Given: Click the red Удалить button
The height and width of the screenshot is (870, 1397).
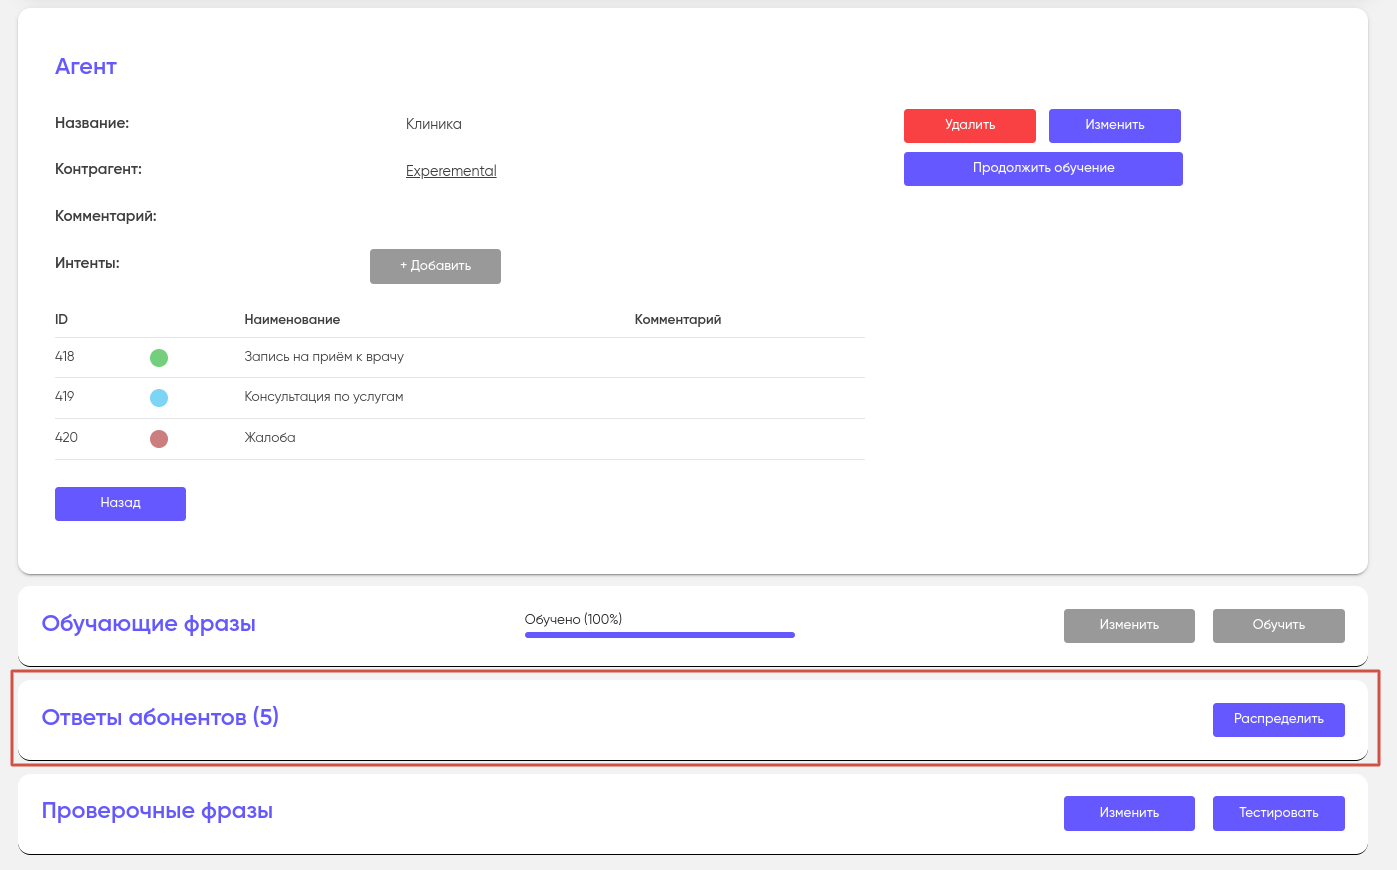Looking at the screenshot, I should point(969,126).
